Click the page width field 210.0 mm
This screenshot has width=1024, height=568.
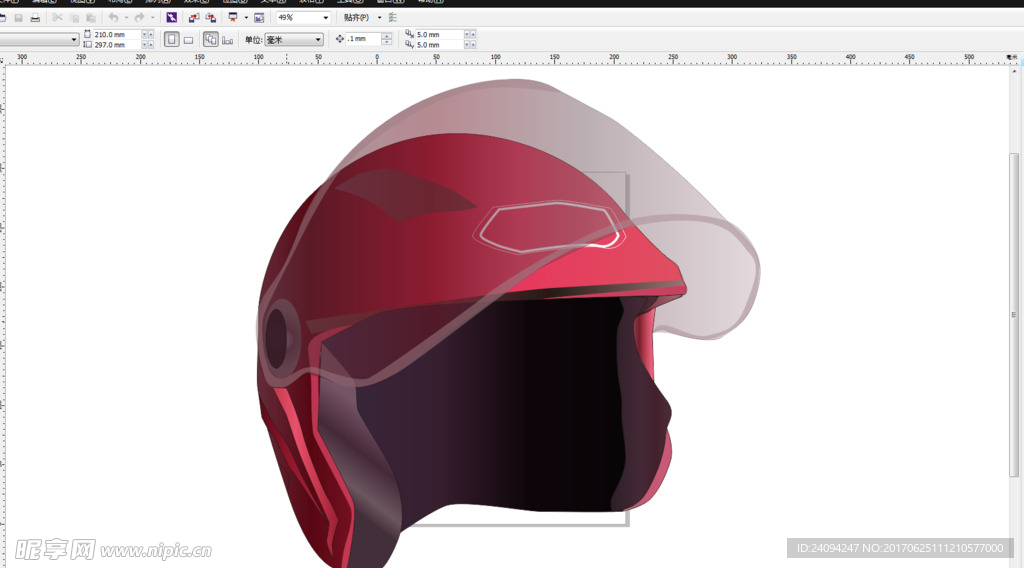116,34
